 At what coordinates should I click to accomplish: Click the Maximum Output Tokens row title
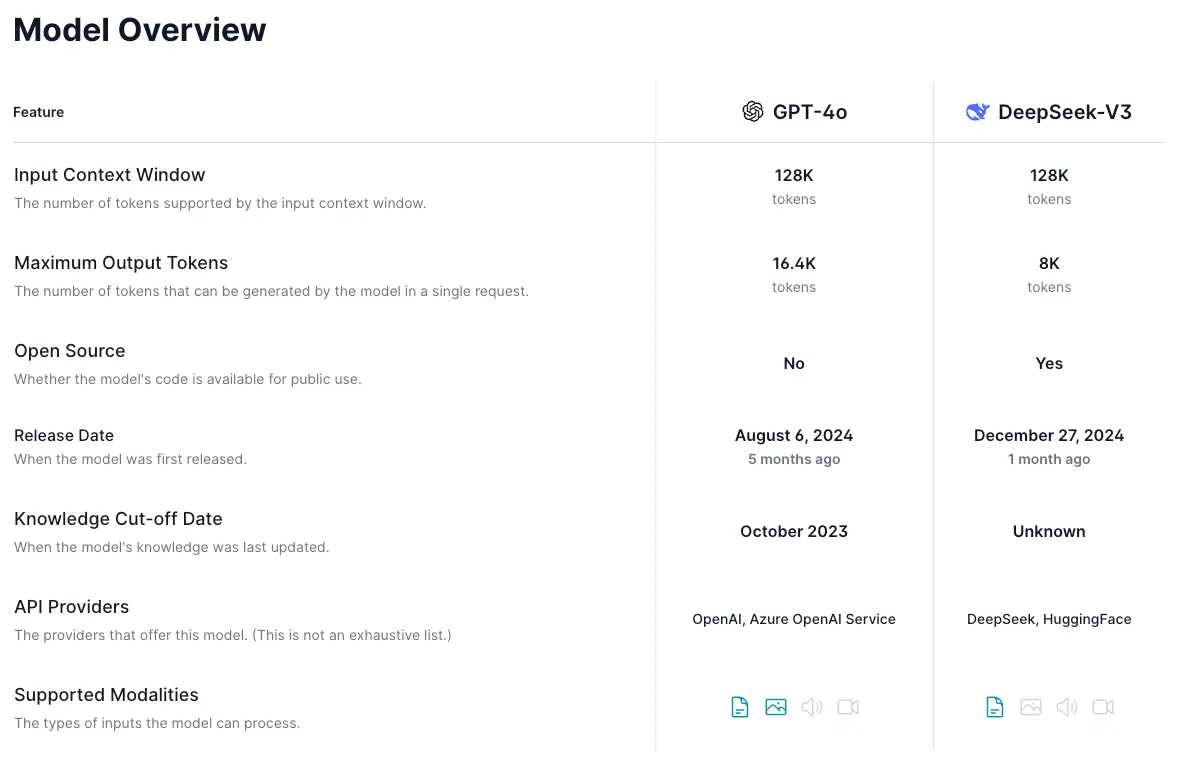click(x=121, y=262)
